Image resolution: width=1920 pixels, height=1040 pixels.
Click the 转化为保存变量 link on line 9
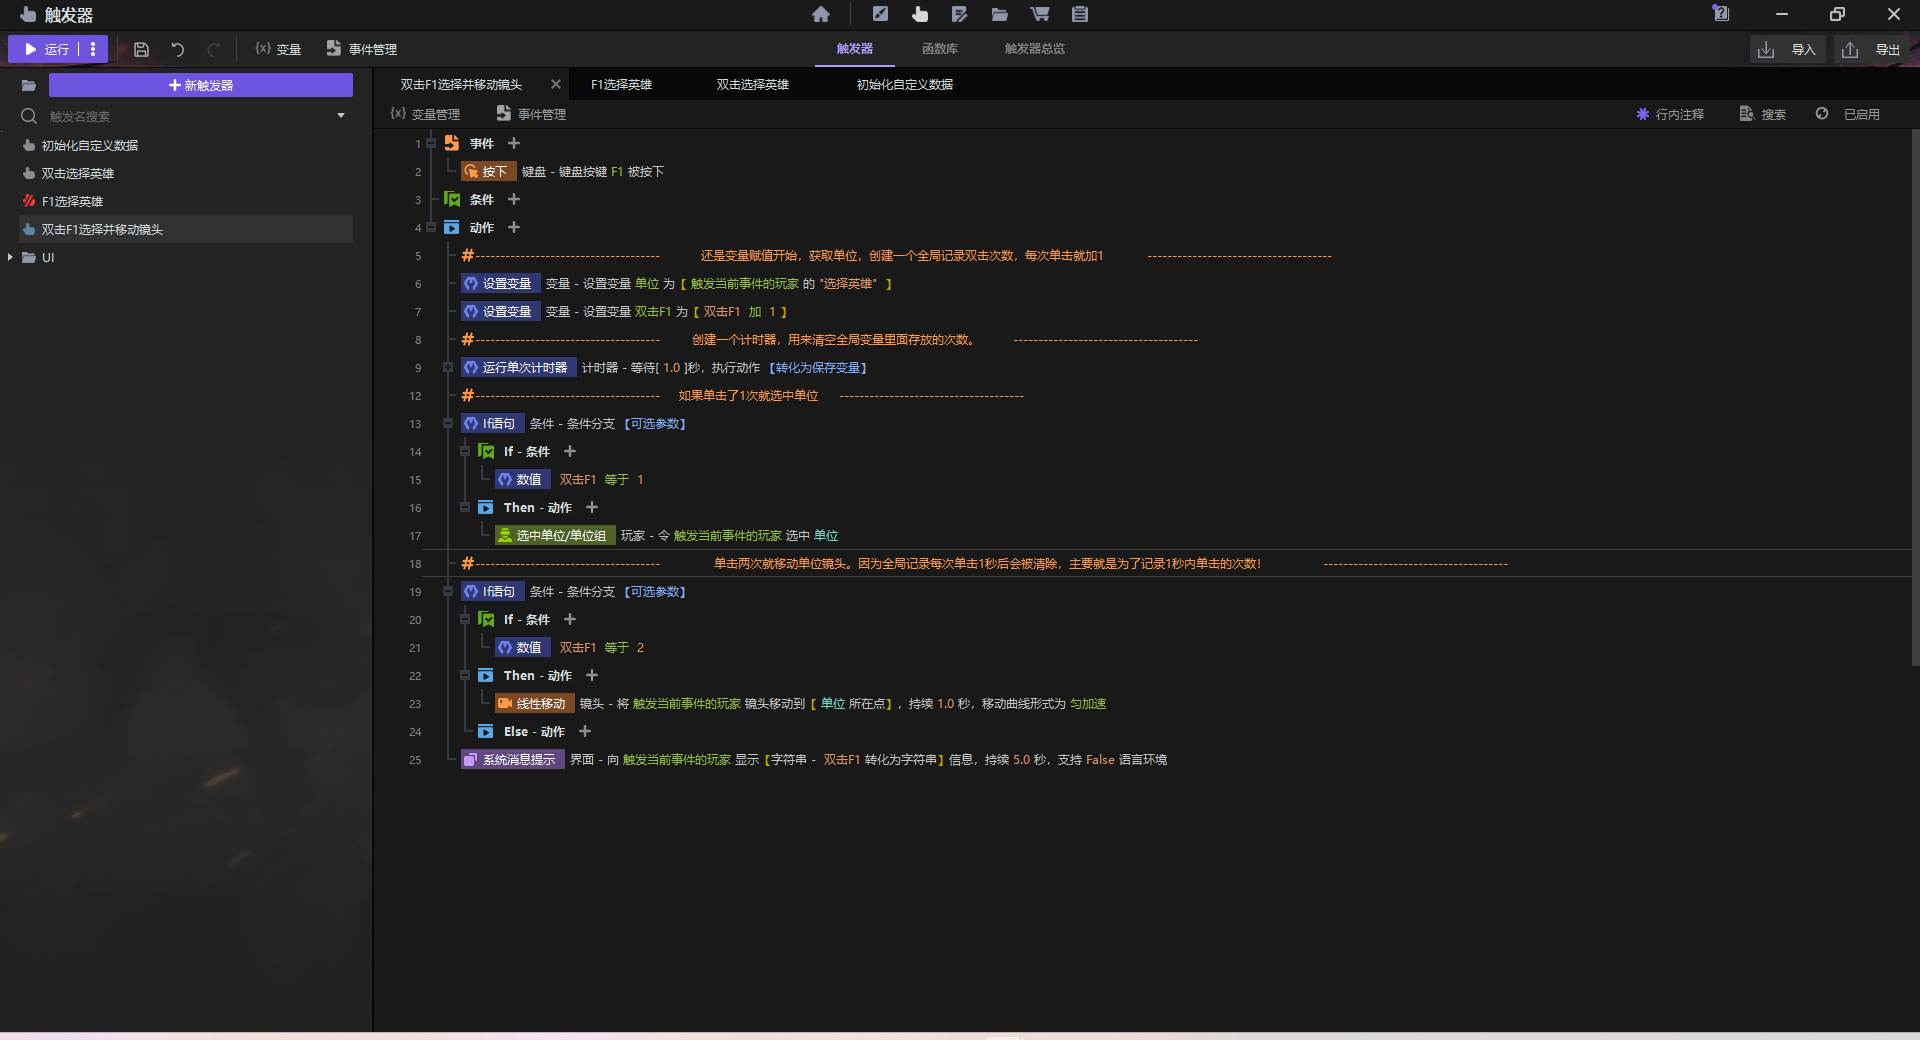[x=818, y=367]
